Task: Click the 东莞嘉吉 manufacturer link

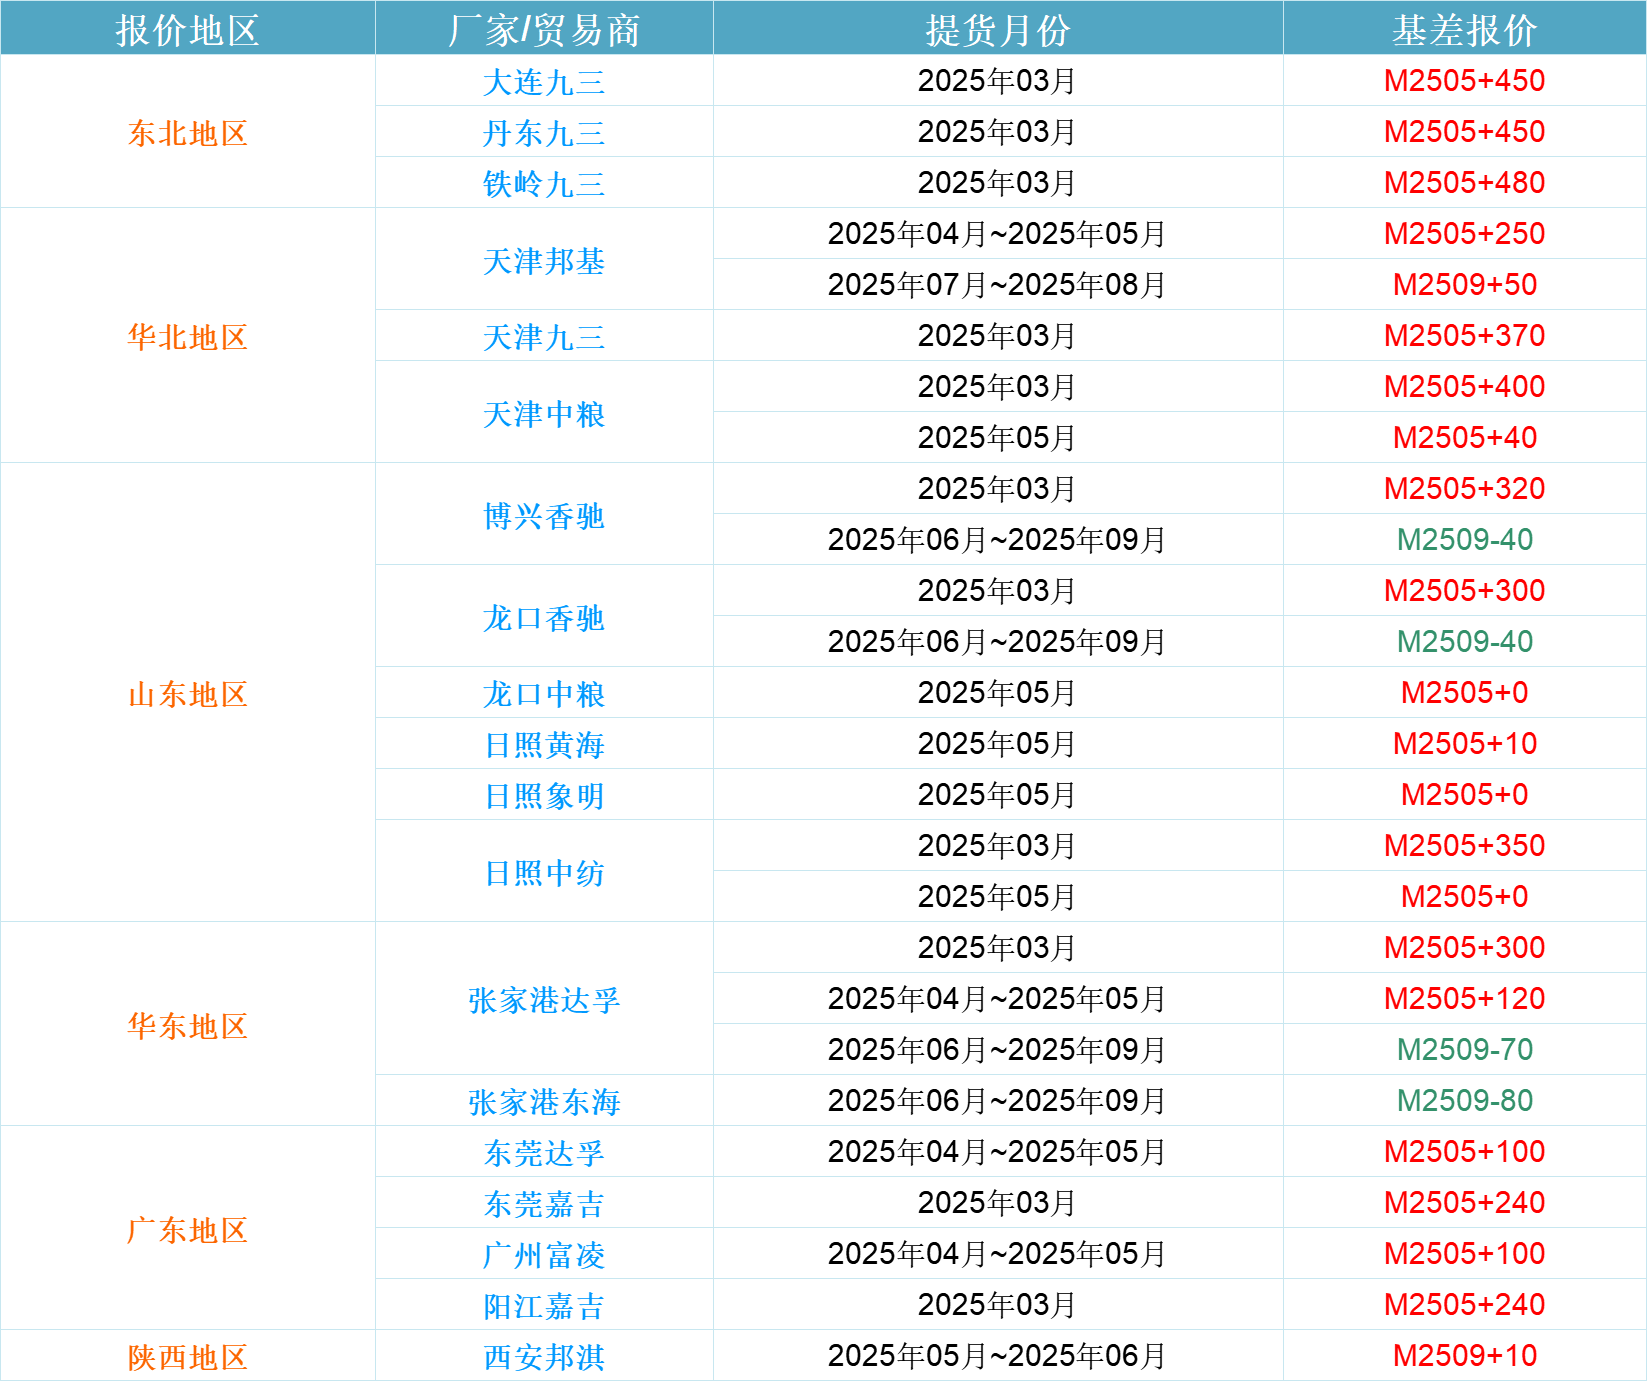Action: click(544, 1204)
